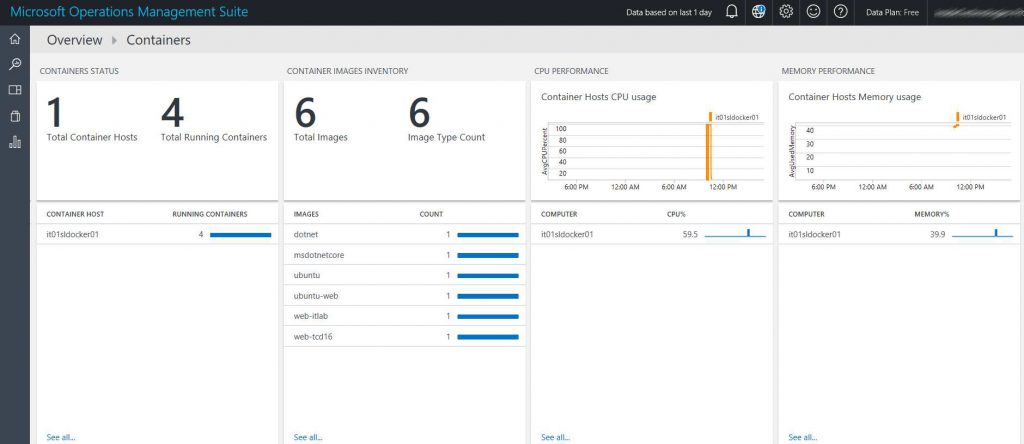Go back to Overview breadcrumb
Image resolution: width=1024 pixels, height=444 pixels.
point(74,40)
